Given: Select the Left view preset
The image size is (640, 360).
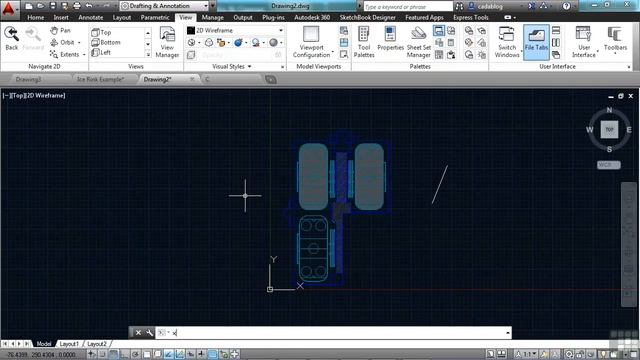Looking at the screenshot, I should click(x=101, y=53).
